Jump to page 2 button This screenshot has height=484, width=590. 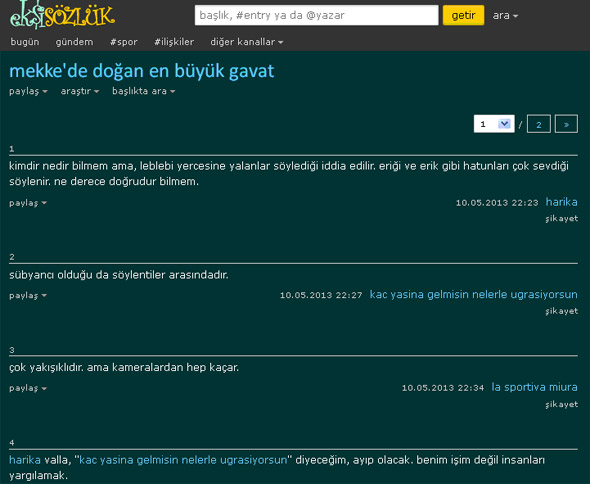click(x=538, y=124)
